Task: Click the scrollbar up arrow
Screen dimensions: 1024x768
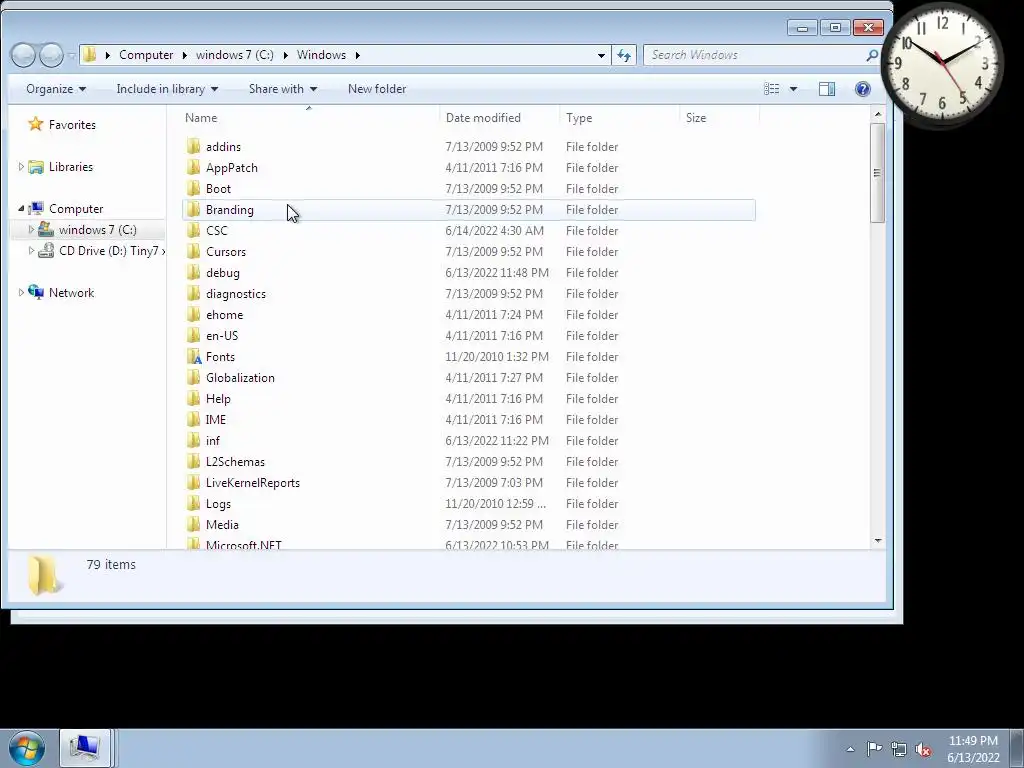Action: click(878, 114)
